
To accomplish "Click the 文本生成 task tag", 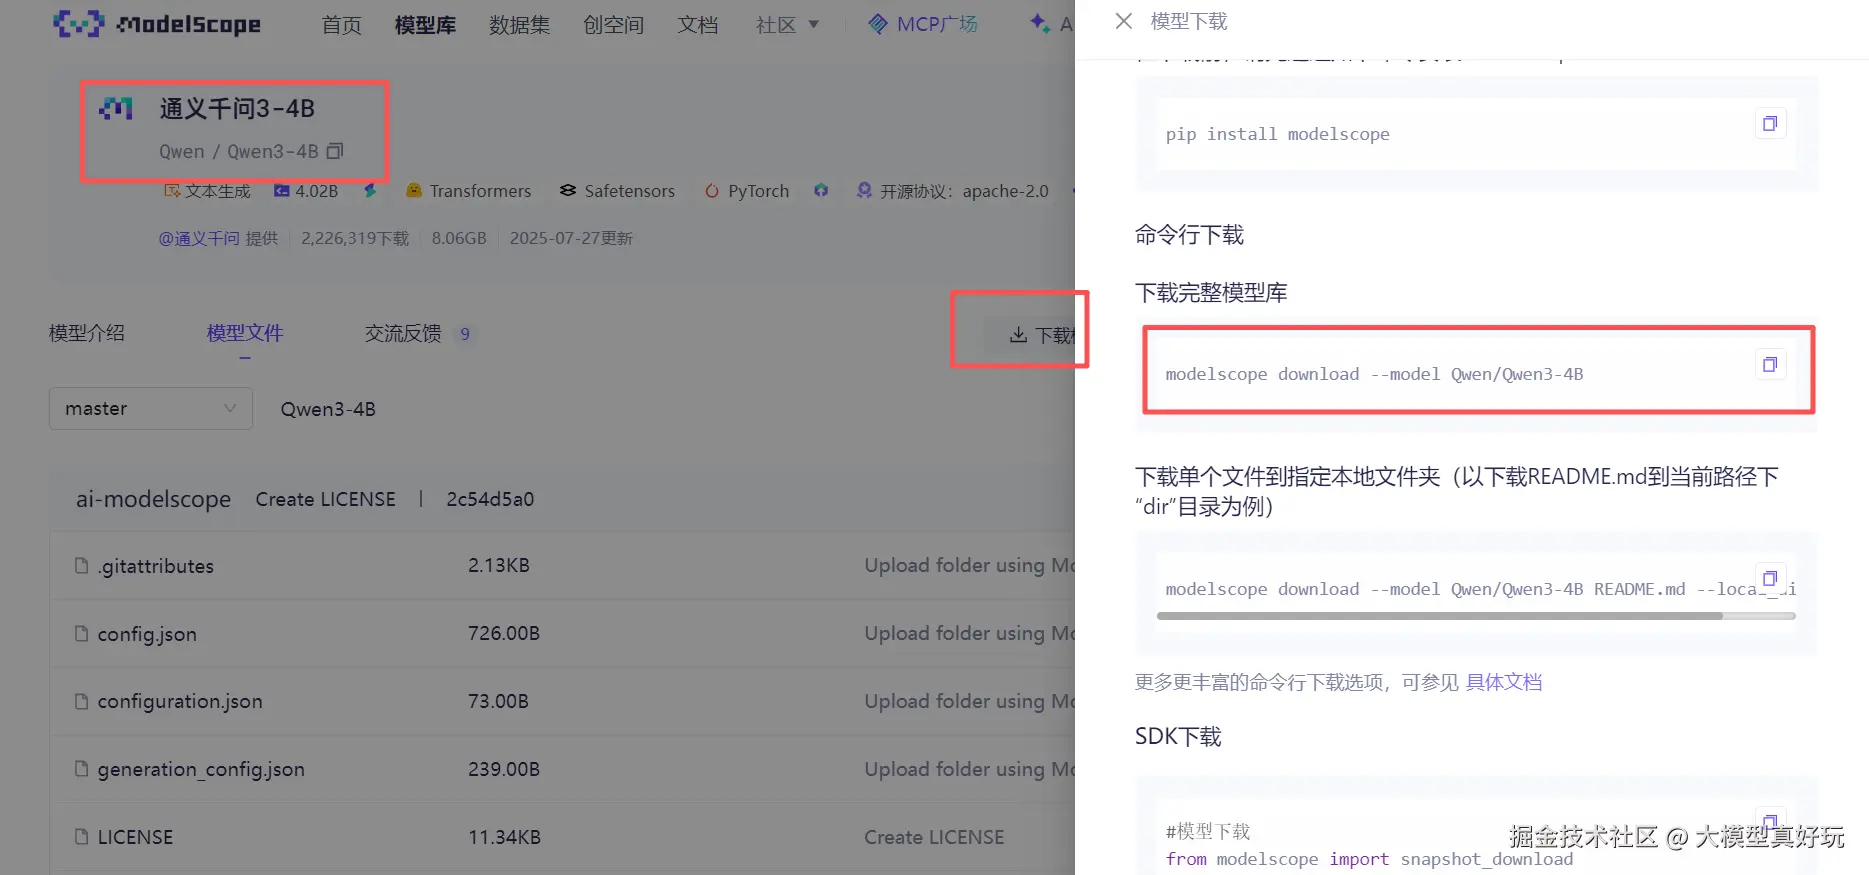I will (207, 191).
